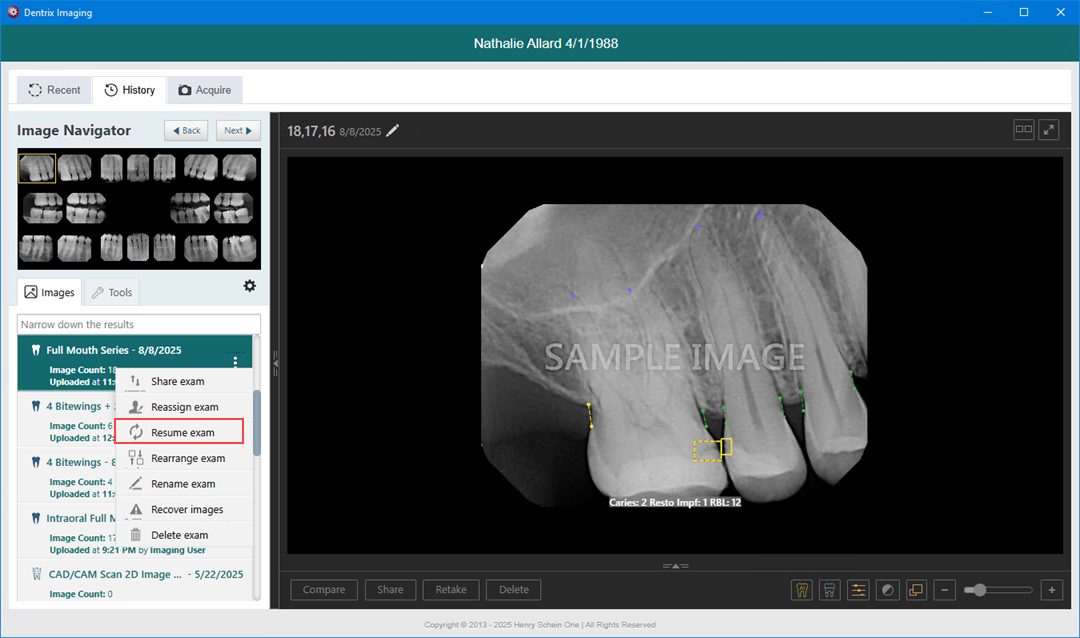Open the gear settings in Image Navigator
The width and height of the screenshot is (1080, 638).
249,286
